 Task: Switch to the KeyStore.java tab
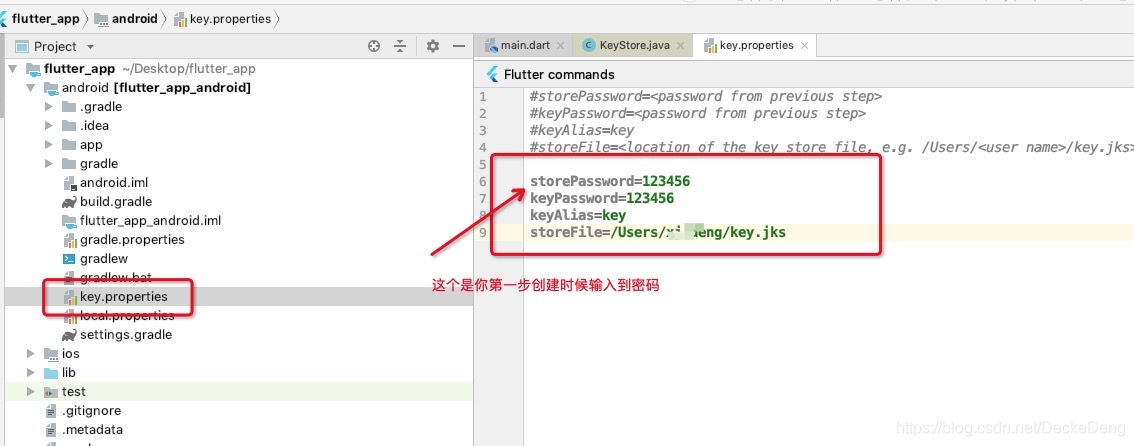[x=635, y=45]
